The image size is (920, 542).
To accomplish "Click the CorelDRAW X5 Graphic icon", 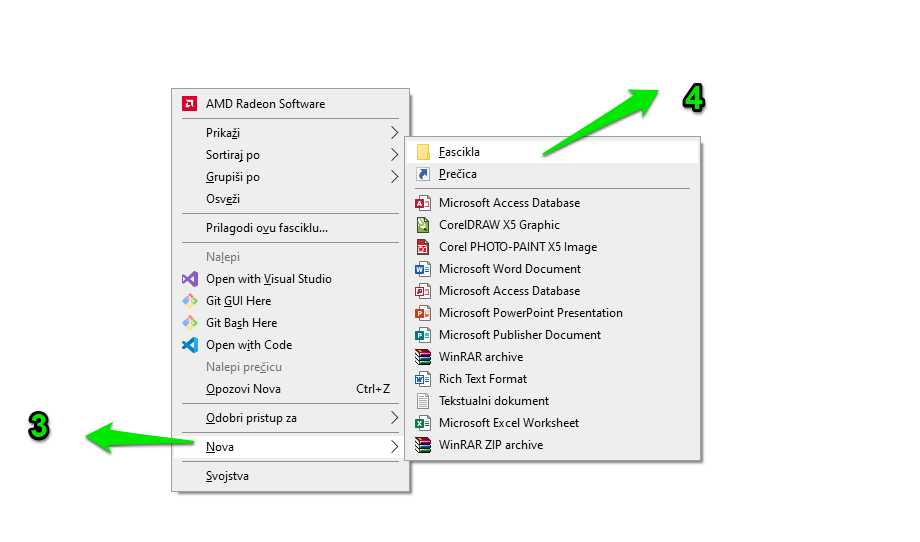I will (423, 225).
